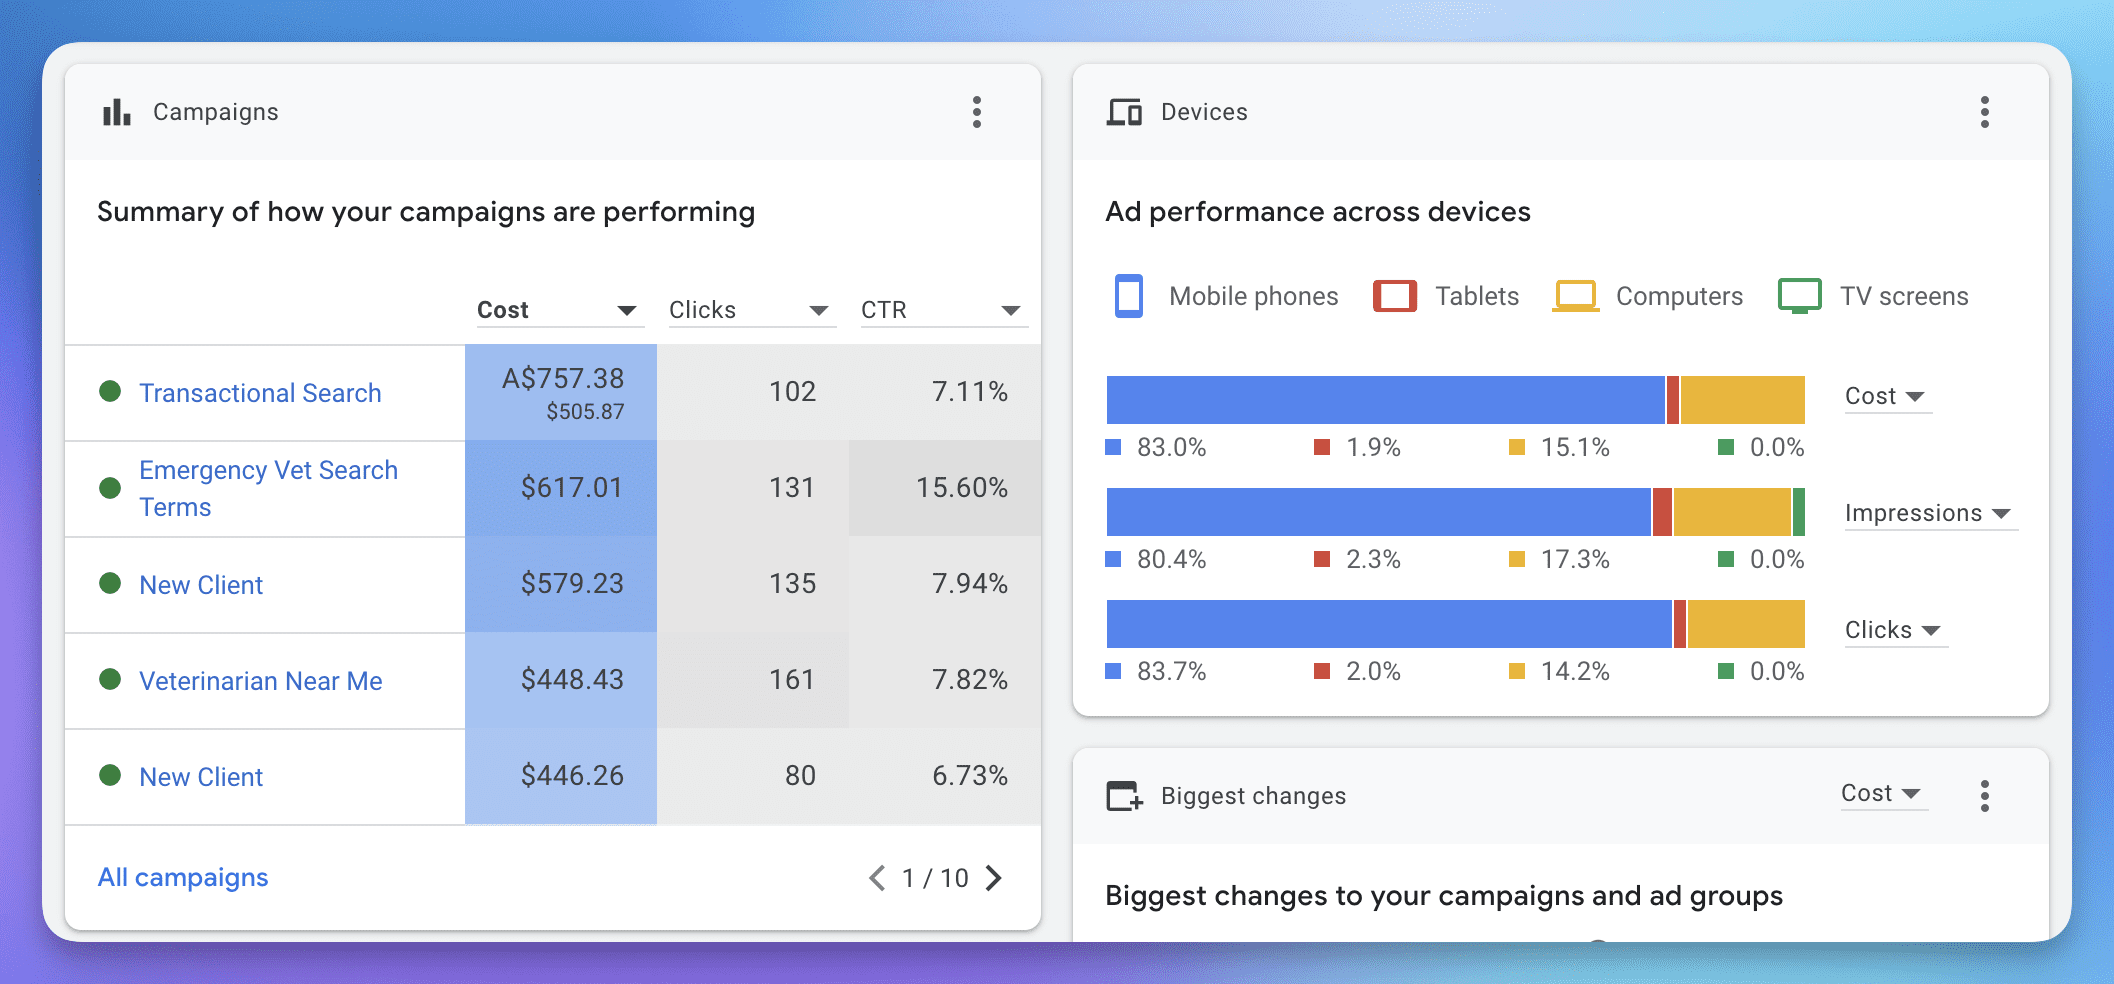The image size is (2114, 984).
Task: Open the Cost column dropdown in Campaigns
Action: [x=559, y=310]
